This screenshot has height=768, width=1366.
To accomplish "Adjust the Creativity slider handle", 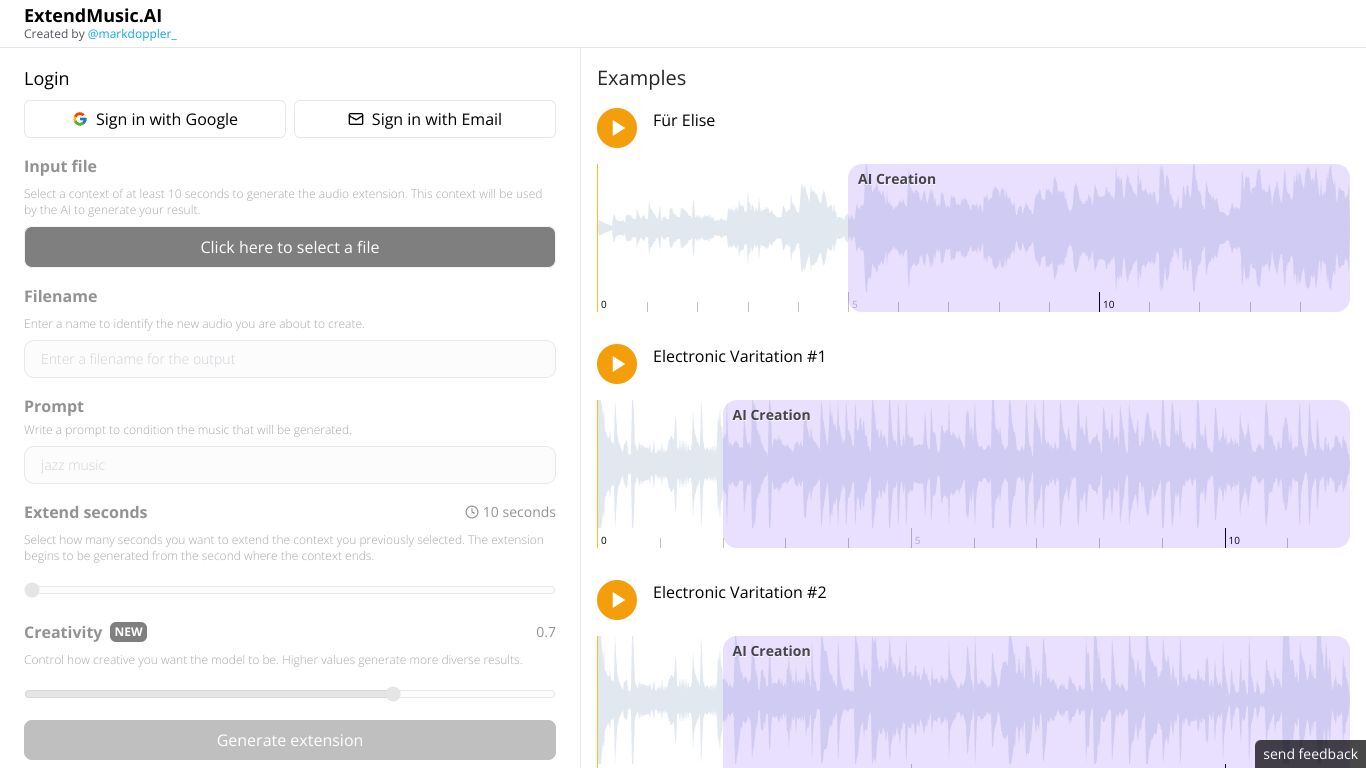I will 394,694.
